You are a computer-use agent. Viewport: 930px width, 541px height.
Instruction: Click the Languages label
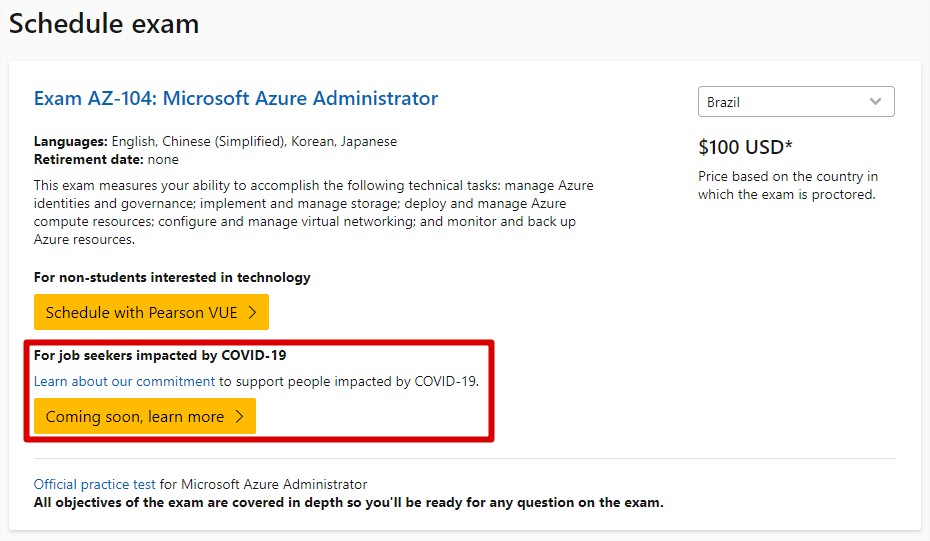[71, 142]
